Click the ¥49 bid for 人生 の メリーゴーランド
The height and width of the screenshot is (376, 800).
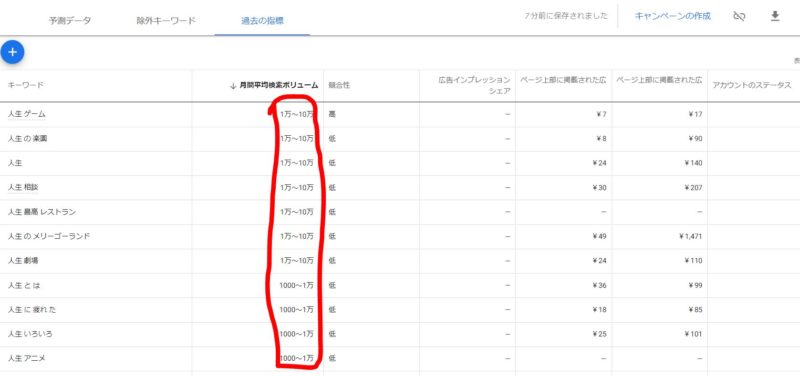coord(599,236)
